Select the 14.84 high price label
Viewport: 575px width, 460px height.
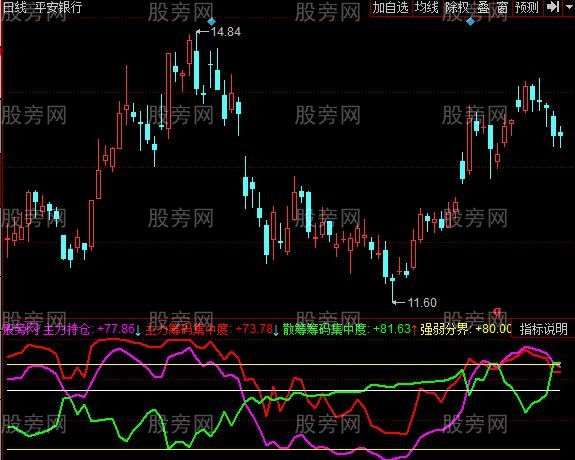point(226,32)
